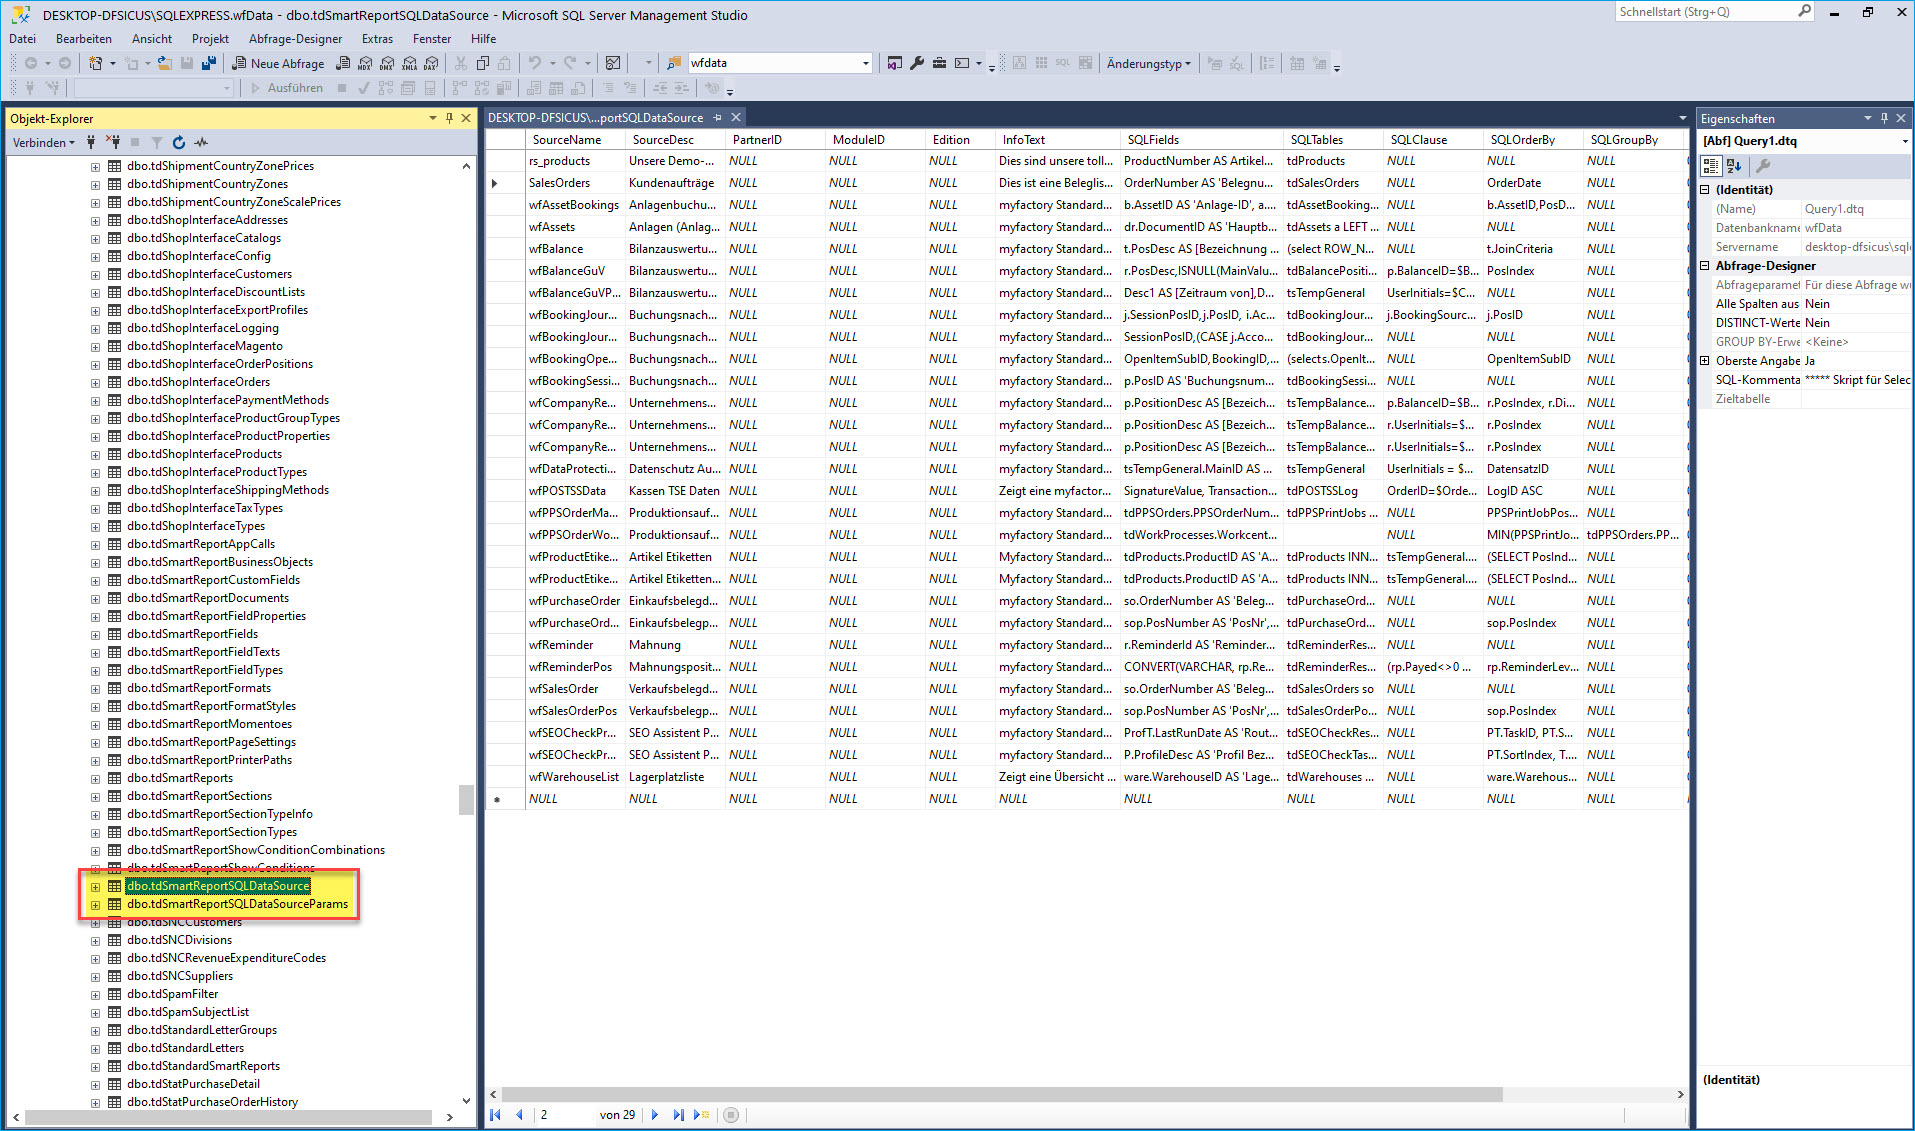This screenshot has width=1915, height=1131.
Task: Click the MDX query icon in toolbar
Action: point(365,63)
